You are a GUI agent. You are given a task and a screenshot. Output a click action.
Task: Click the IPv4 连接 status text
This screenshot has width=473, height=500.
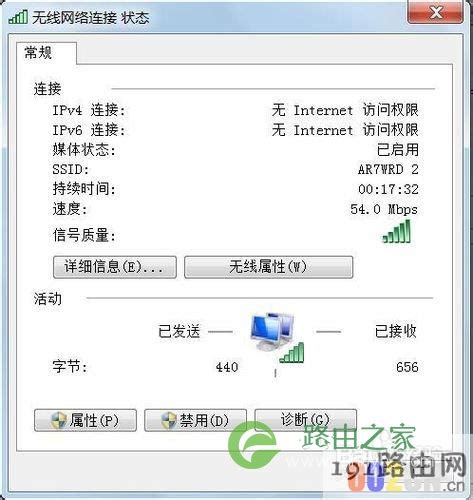point(345,110)
